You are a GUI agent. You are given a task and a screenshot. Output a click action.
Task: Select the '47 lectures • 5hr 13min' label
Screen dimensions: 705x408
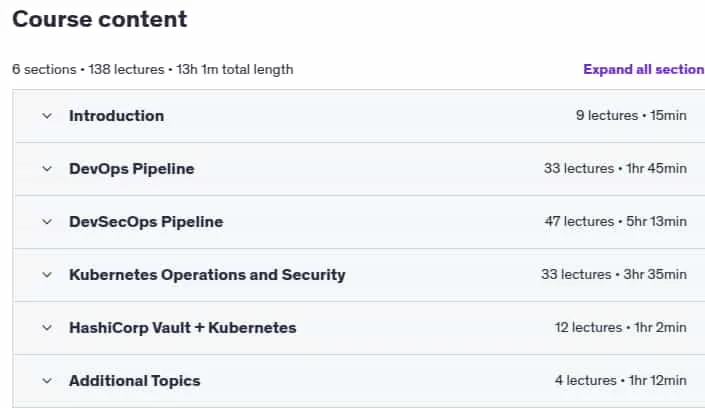click(616, 221)
